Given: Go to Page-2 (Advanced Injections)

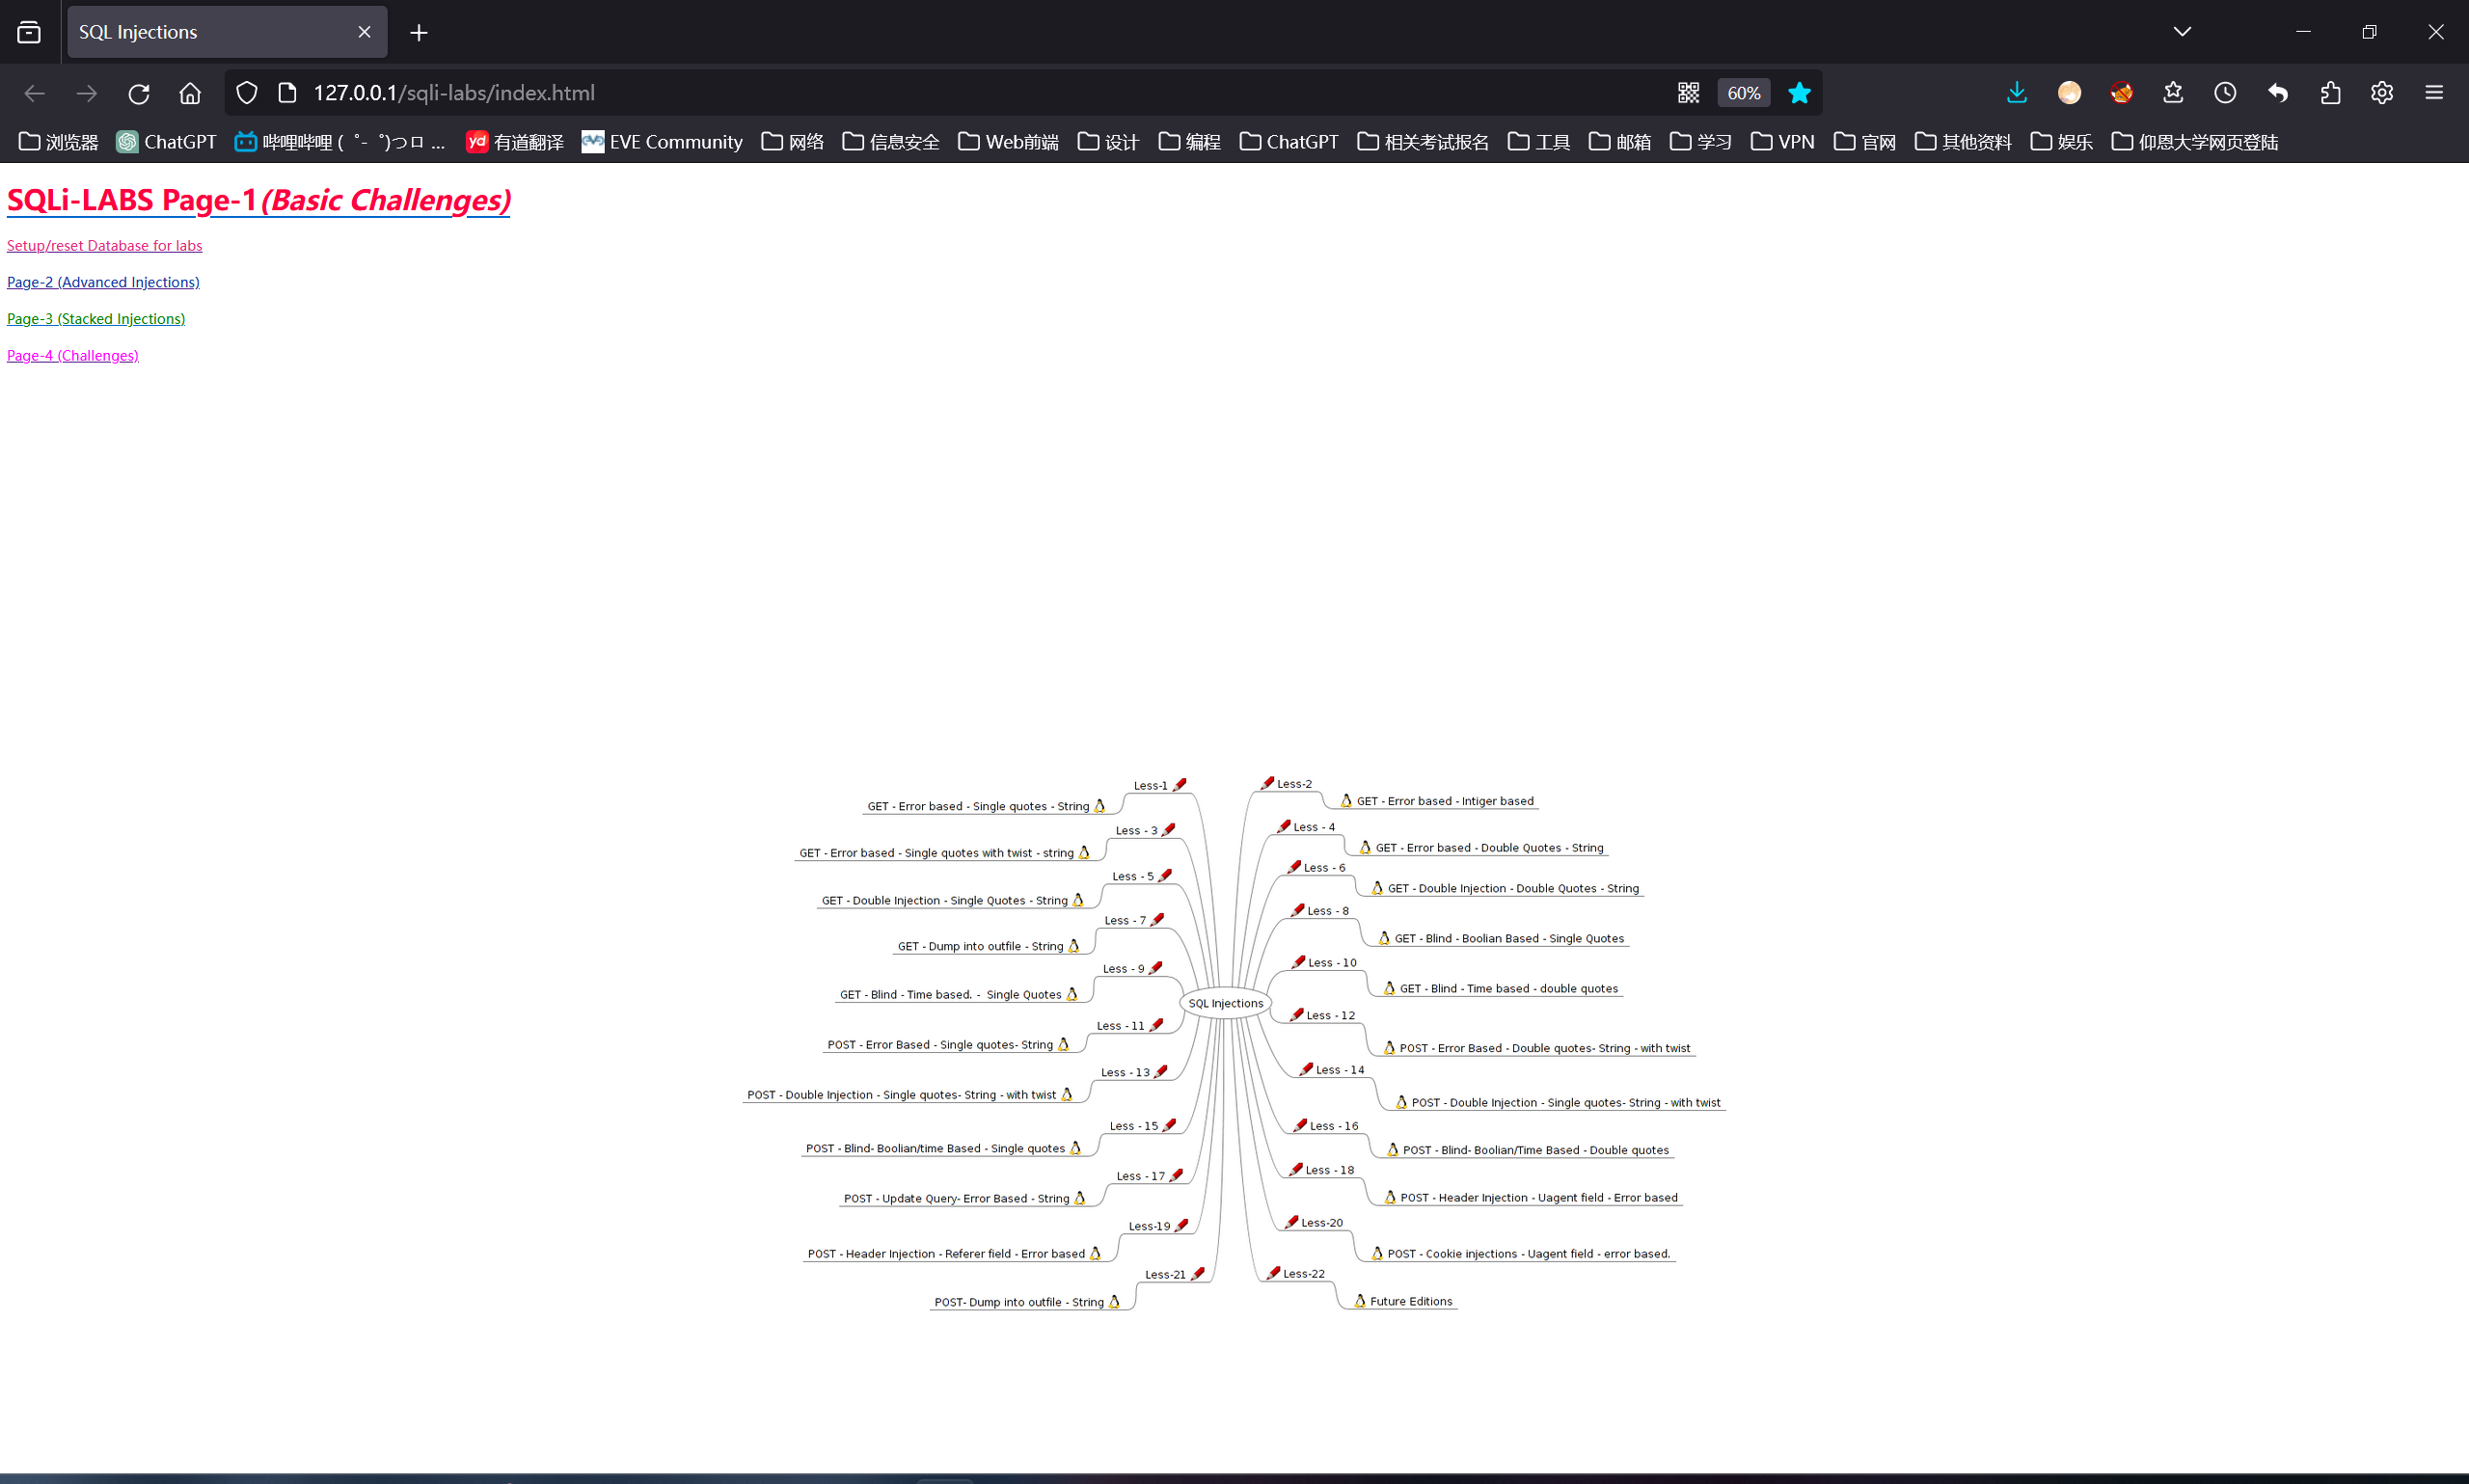Looking at the screenshot, I should pos(103,282).
